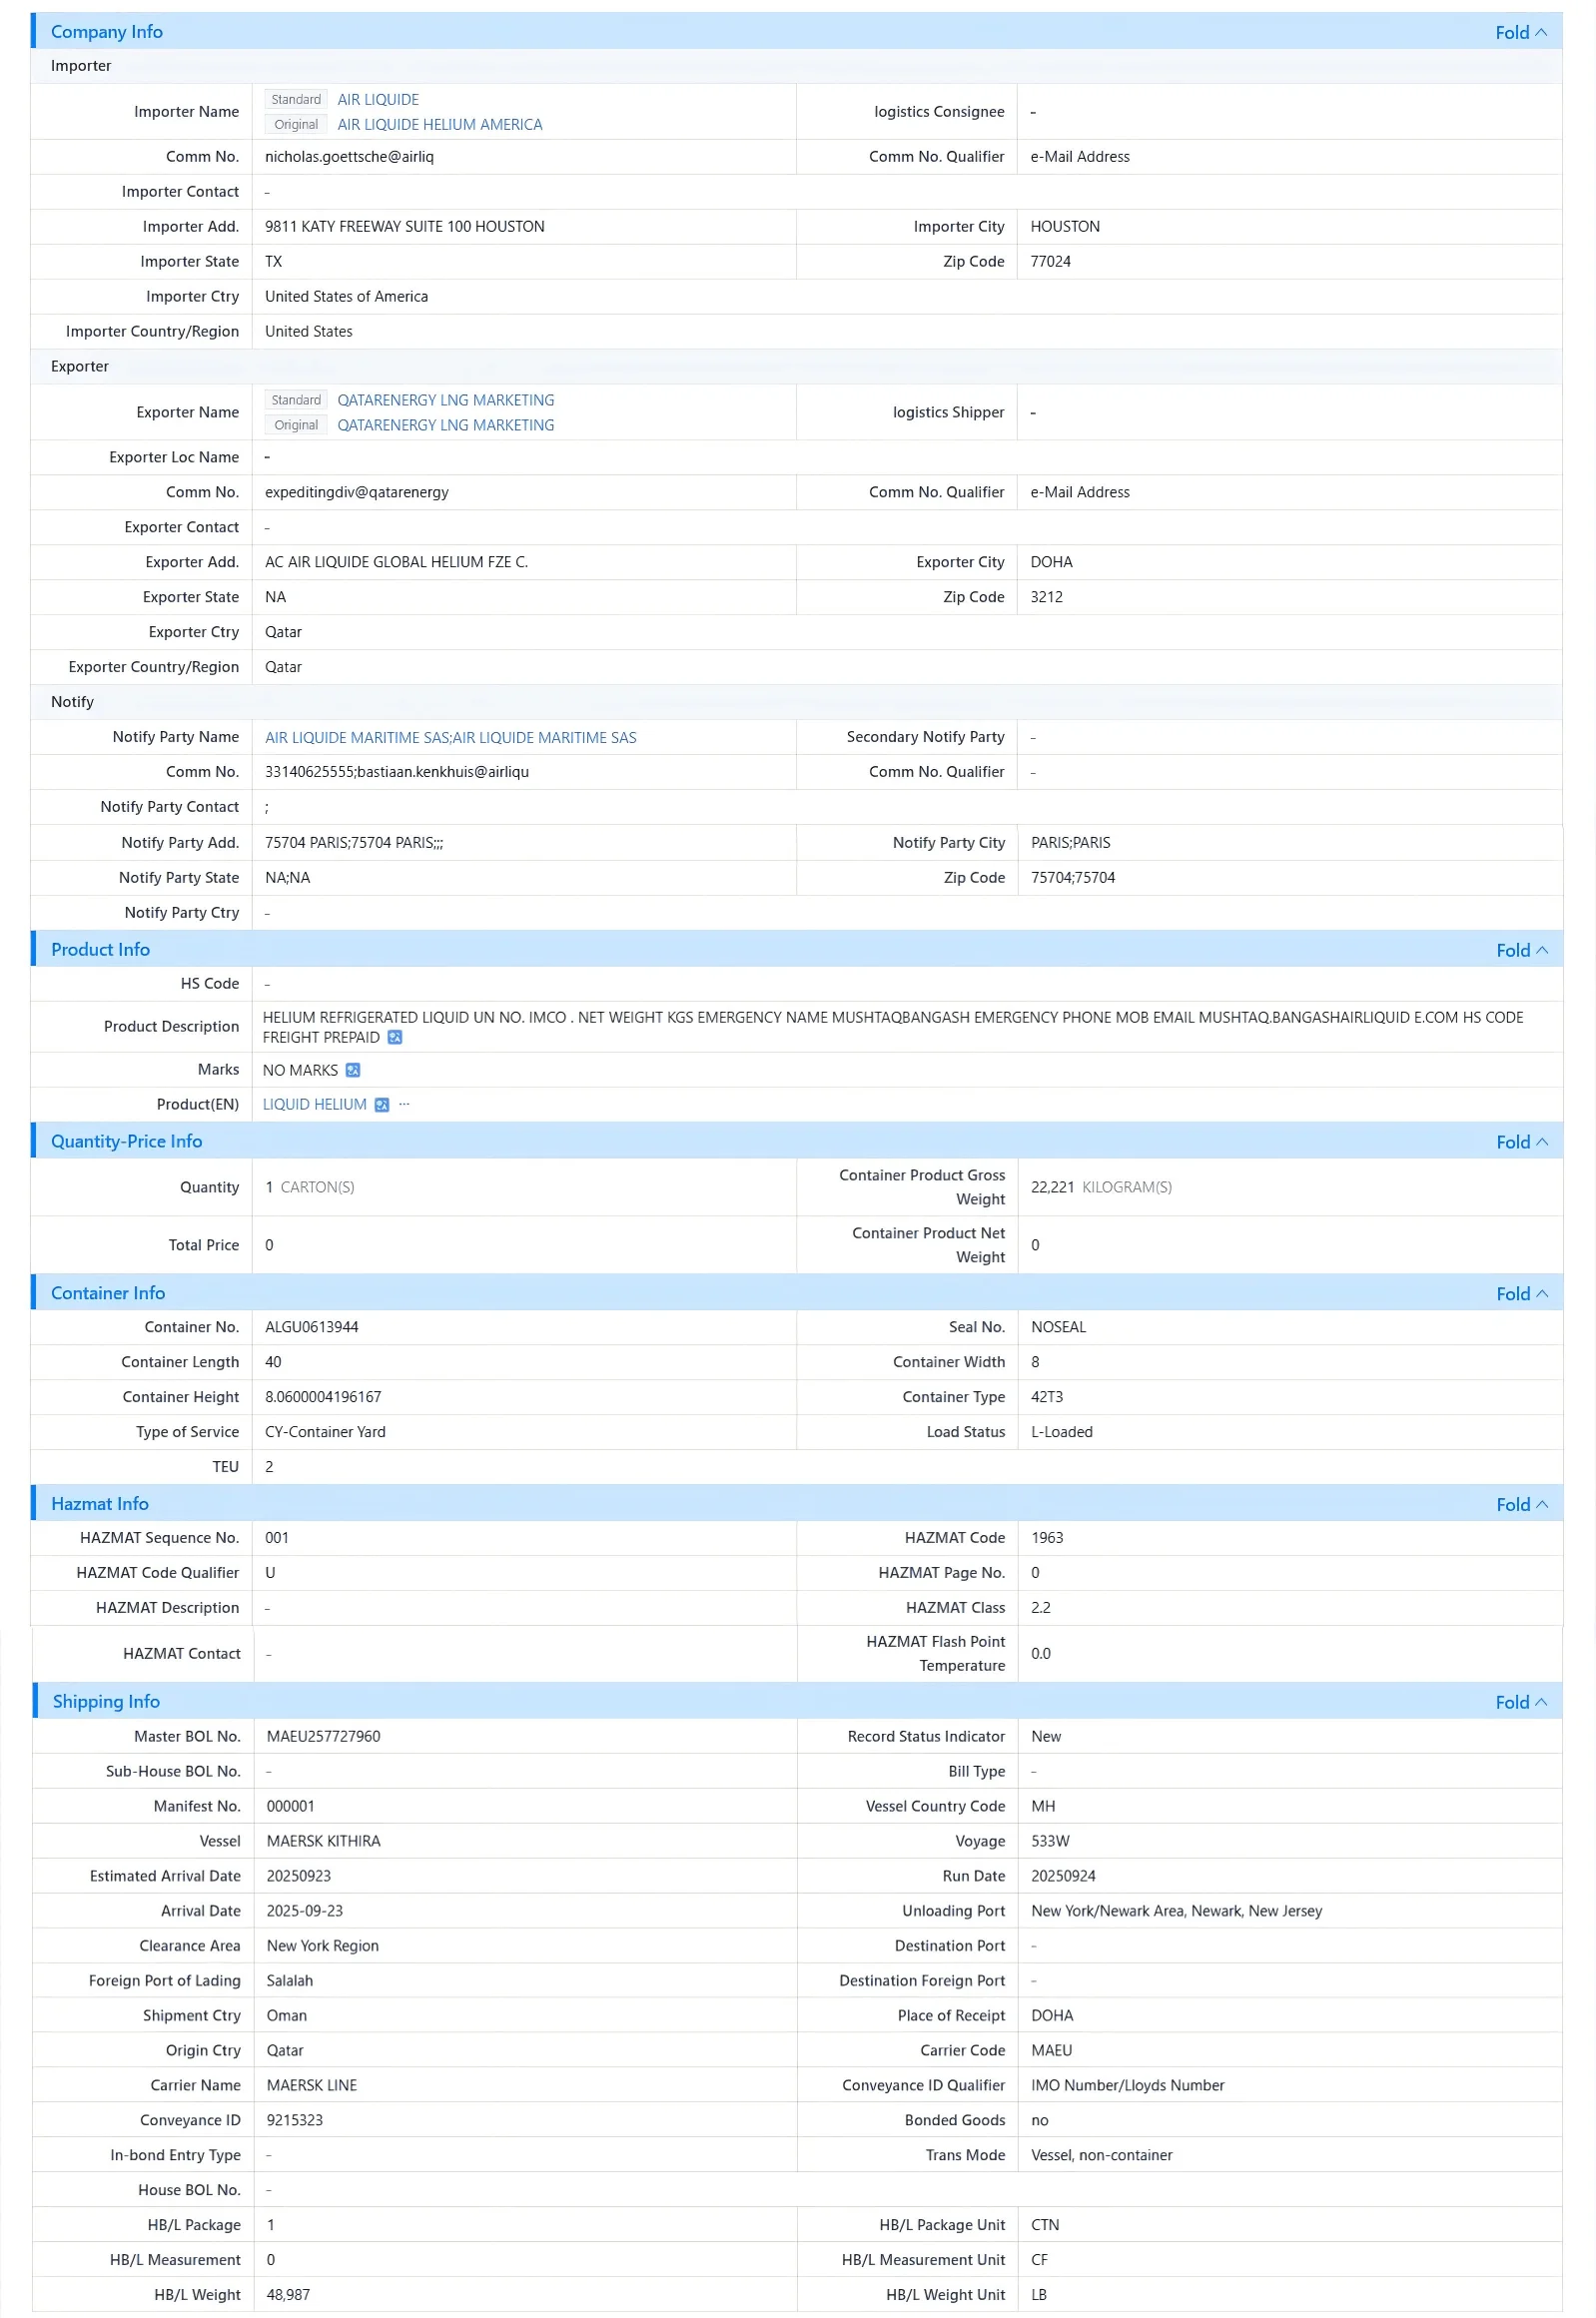
Task: Fold the Hazmat Info section
Action: 1522,1506
